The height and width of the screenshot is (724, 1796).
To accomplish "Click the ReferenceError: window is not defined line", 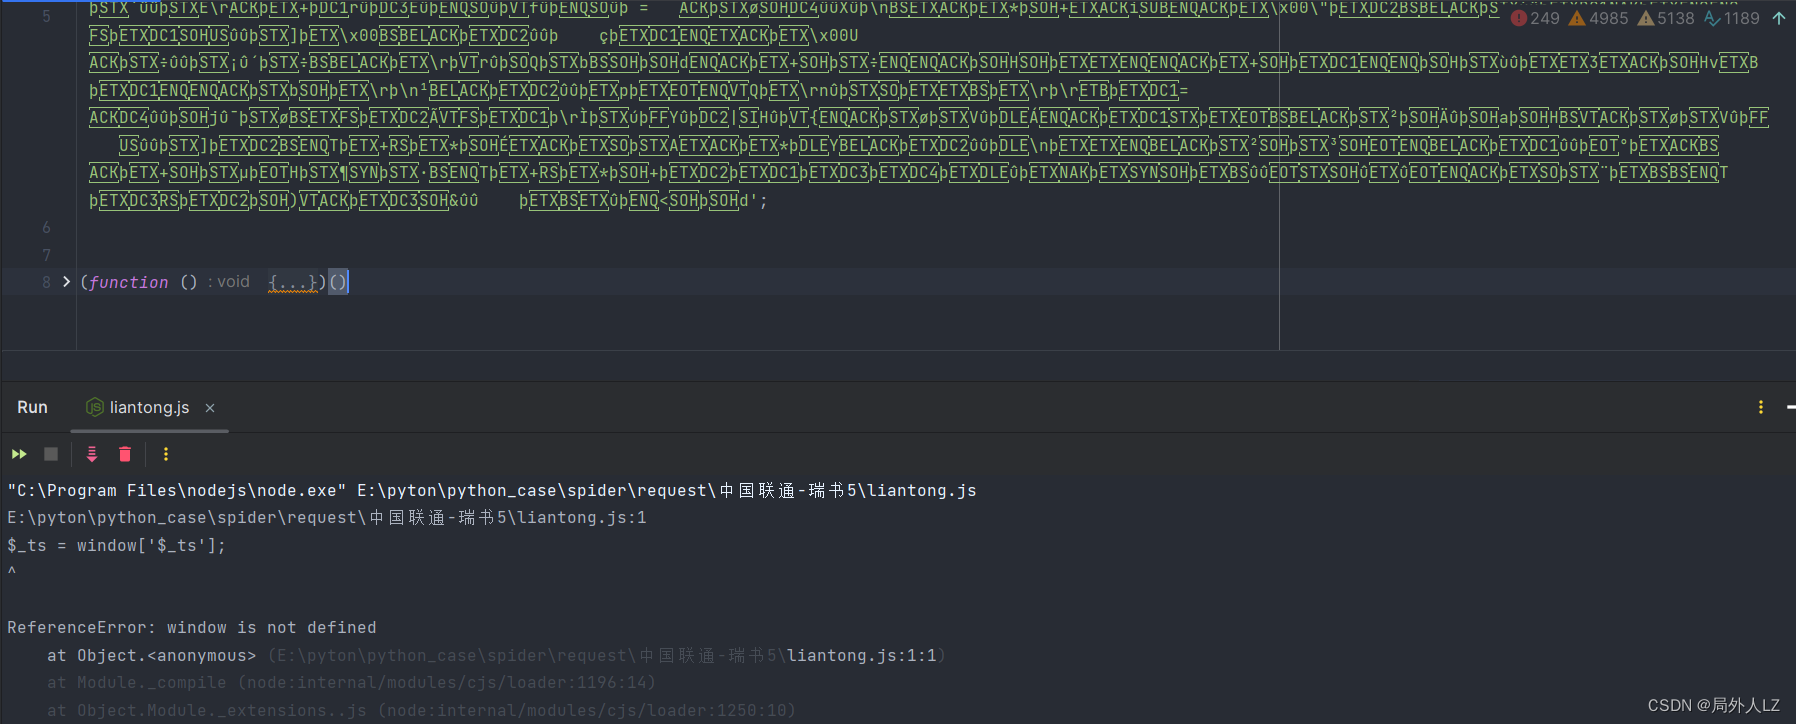I will point(192,627).
